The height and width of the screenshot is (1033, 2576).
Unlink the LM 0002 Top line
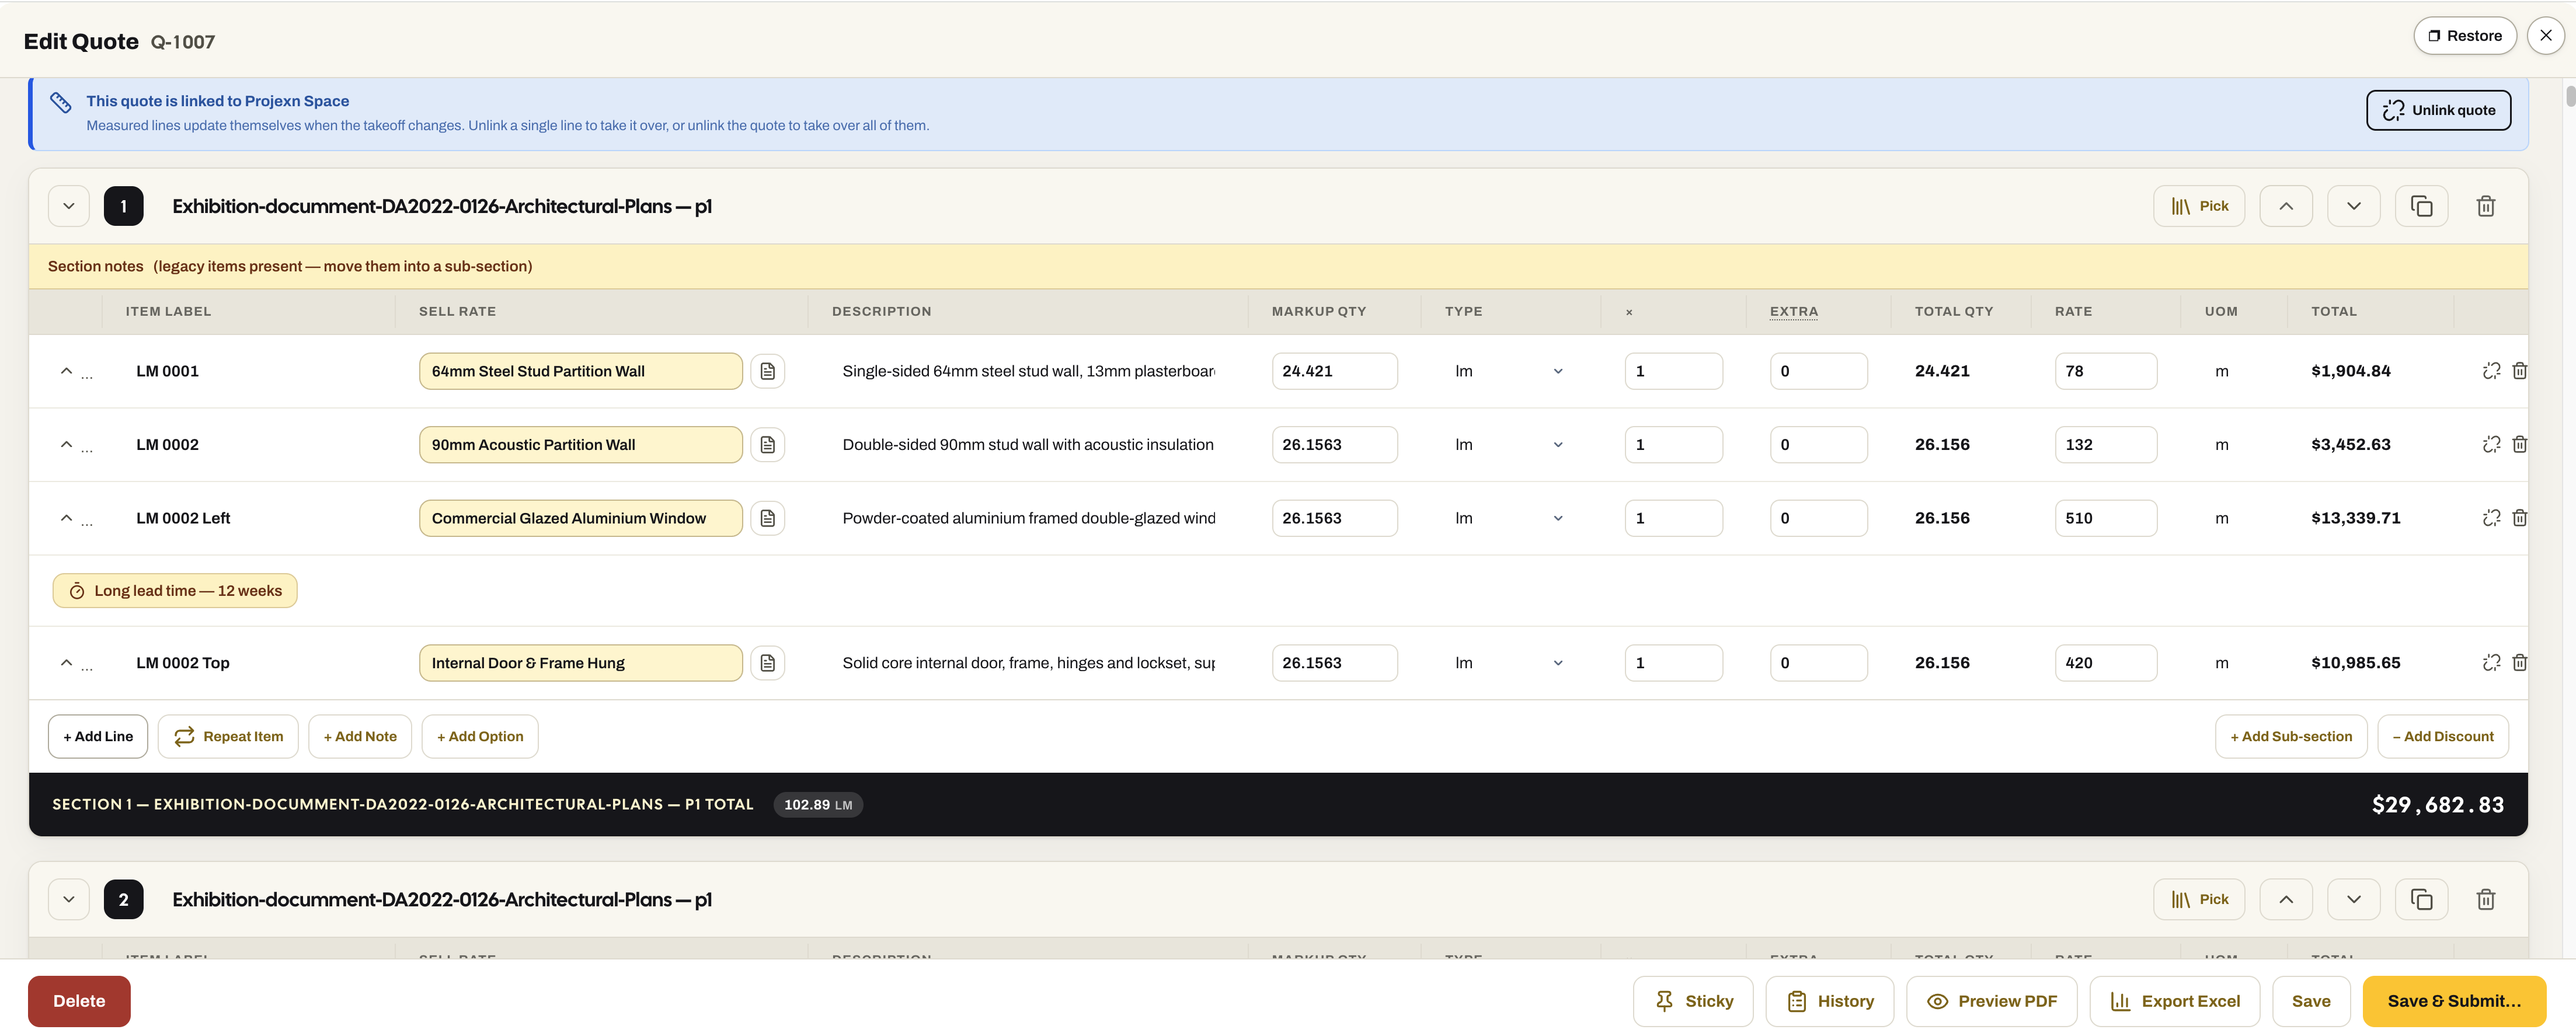point(2491,662)
